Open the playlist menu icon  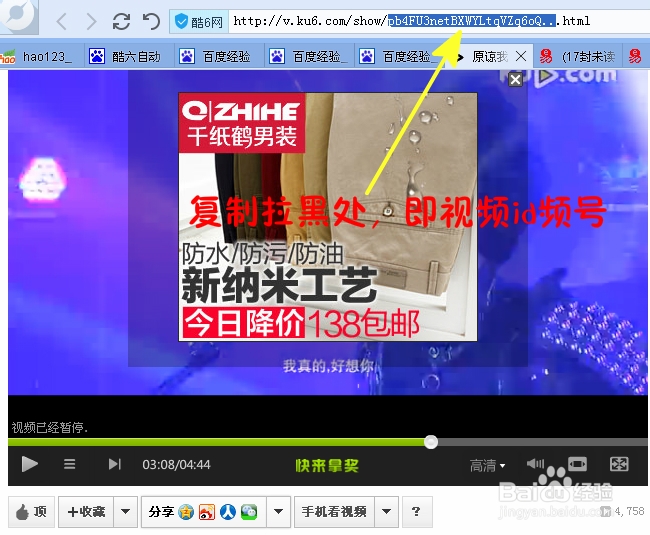(x=70, y=464)
